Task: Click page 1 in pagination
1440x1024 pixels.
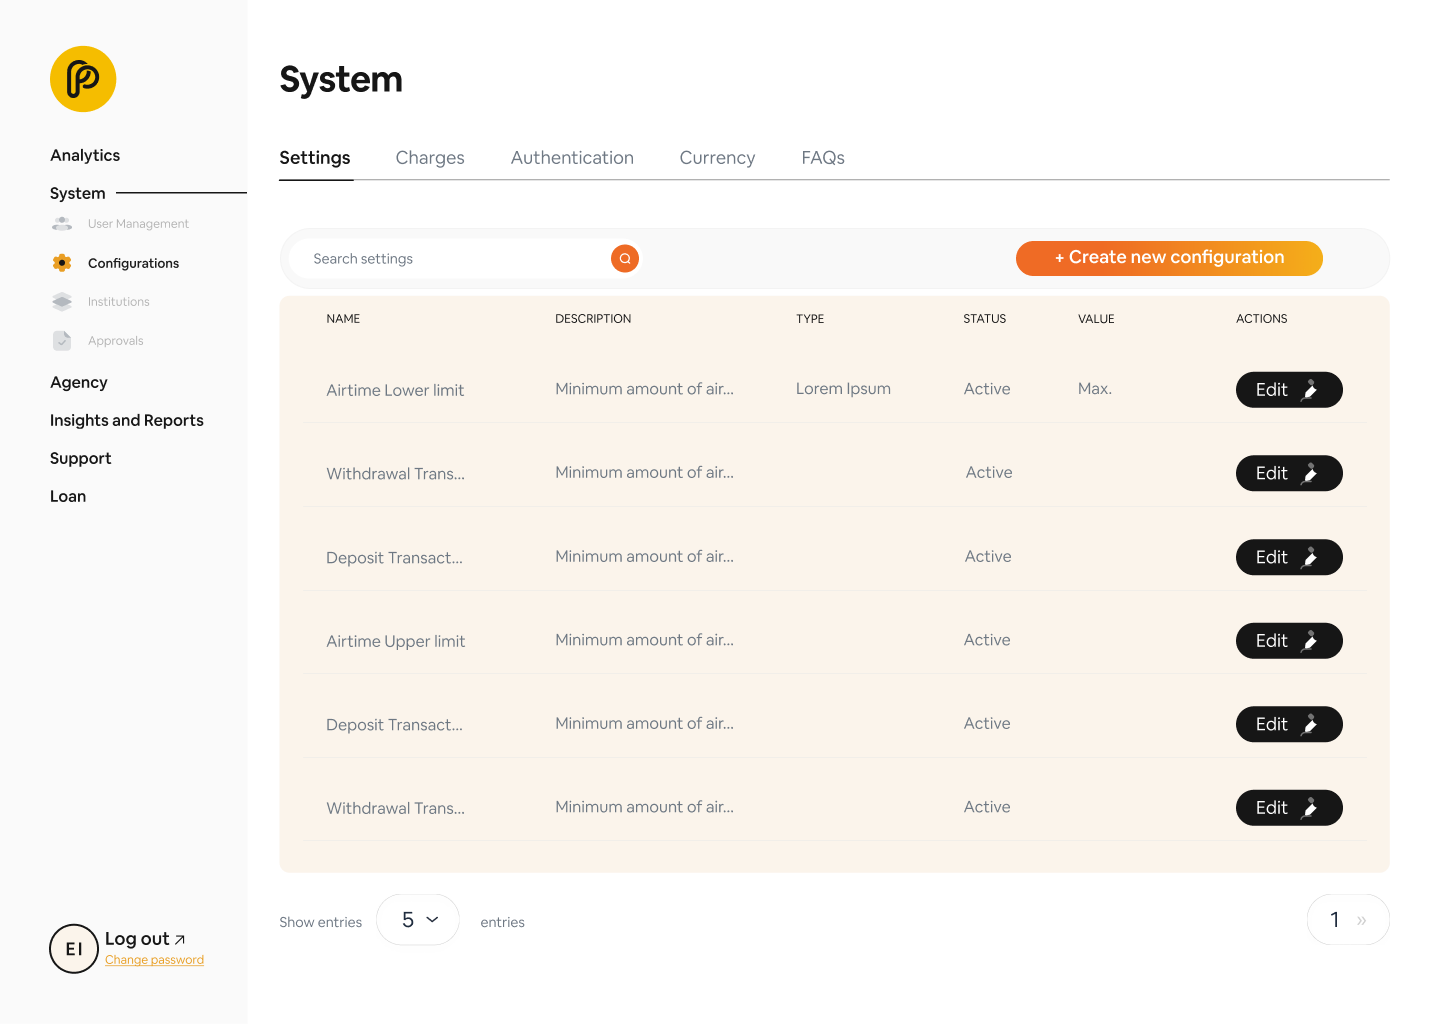Action: (x=1334, y=920)
